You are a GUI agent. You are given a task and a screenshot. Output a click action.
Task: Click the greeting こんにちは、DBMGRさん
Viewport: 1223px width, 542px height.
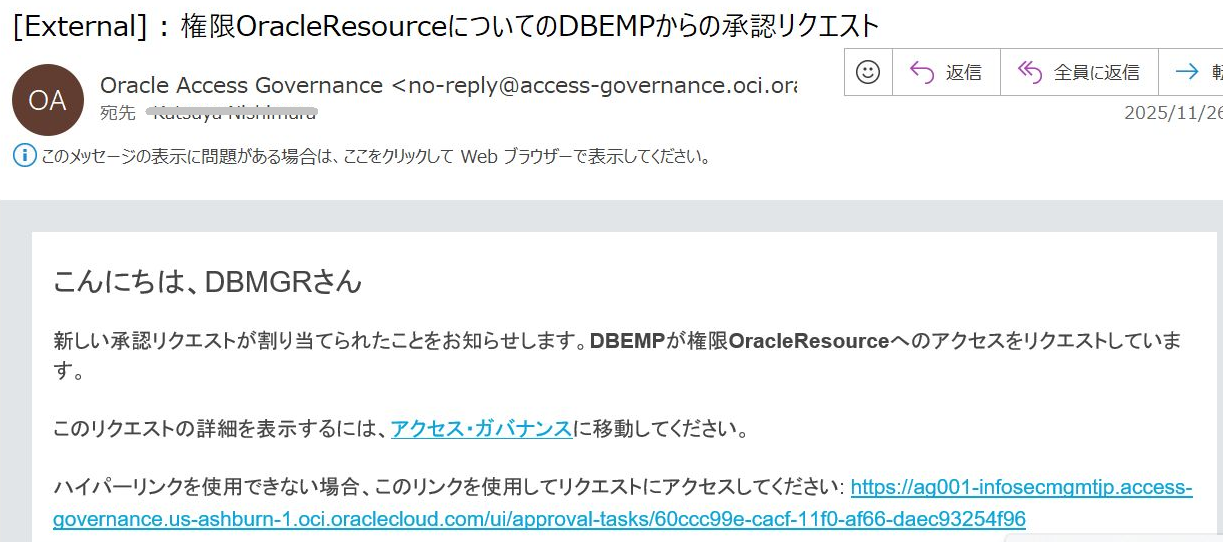click(x=207, y=282)
